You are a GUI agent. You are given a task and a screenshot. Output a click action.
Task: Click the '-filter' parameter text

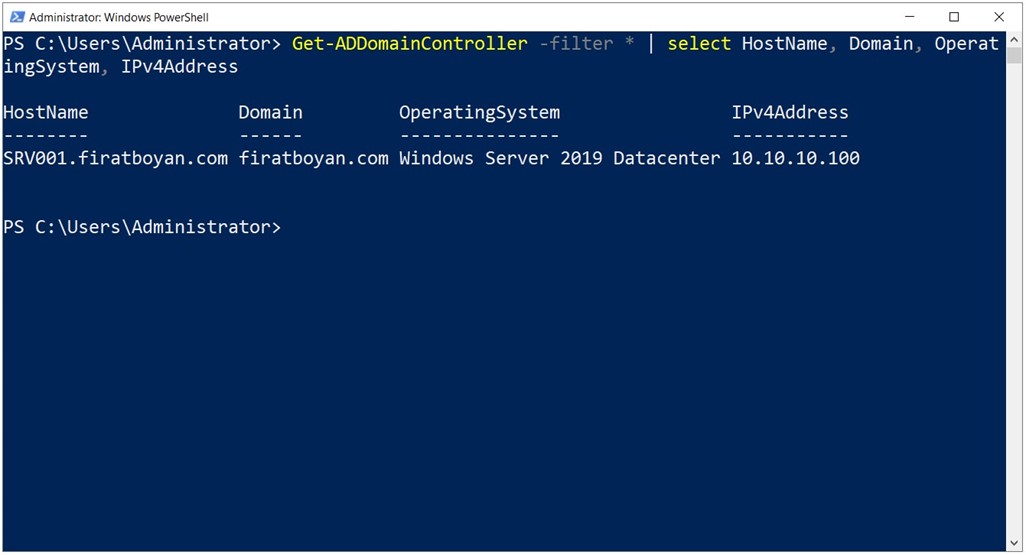click(576, 44)
